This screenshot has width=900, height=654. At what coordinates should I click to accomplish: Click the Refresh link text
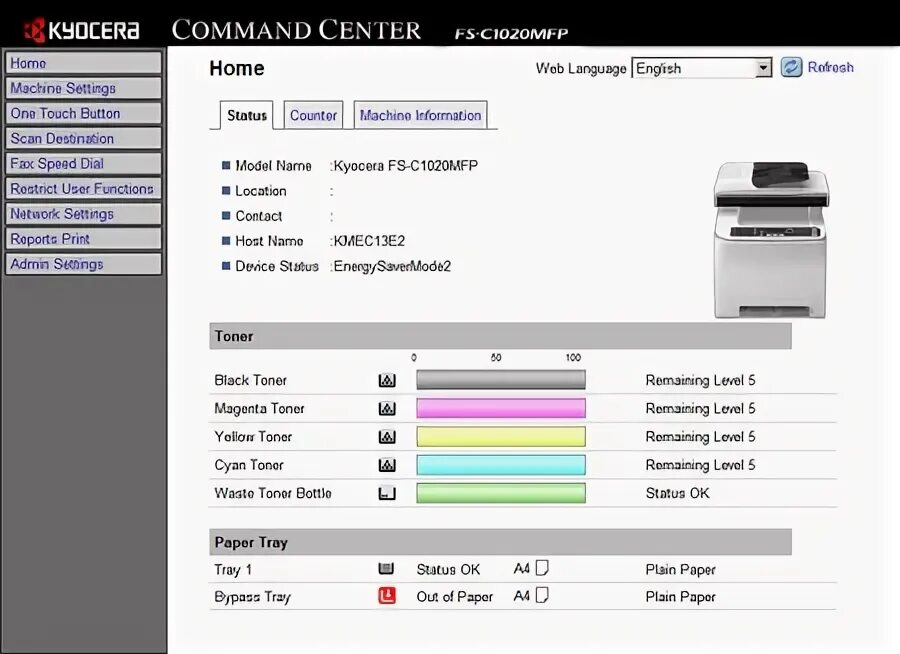click(830, 67)
